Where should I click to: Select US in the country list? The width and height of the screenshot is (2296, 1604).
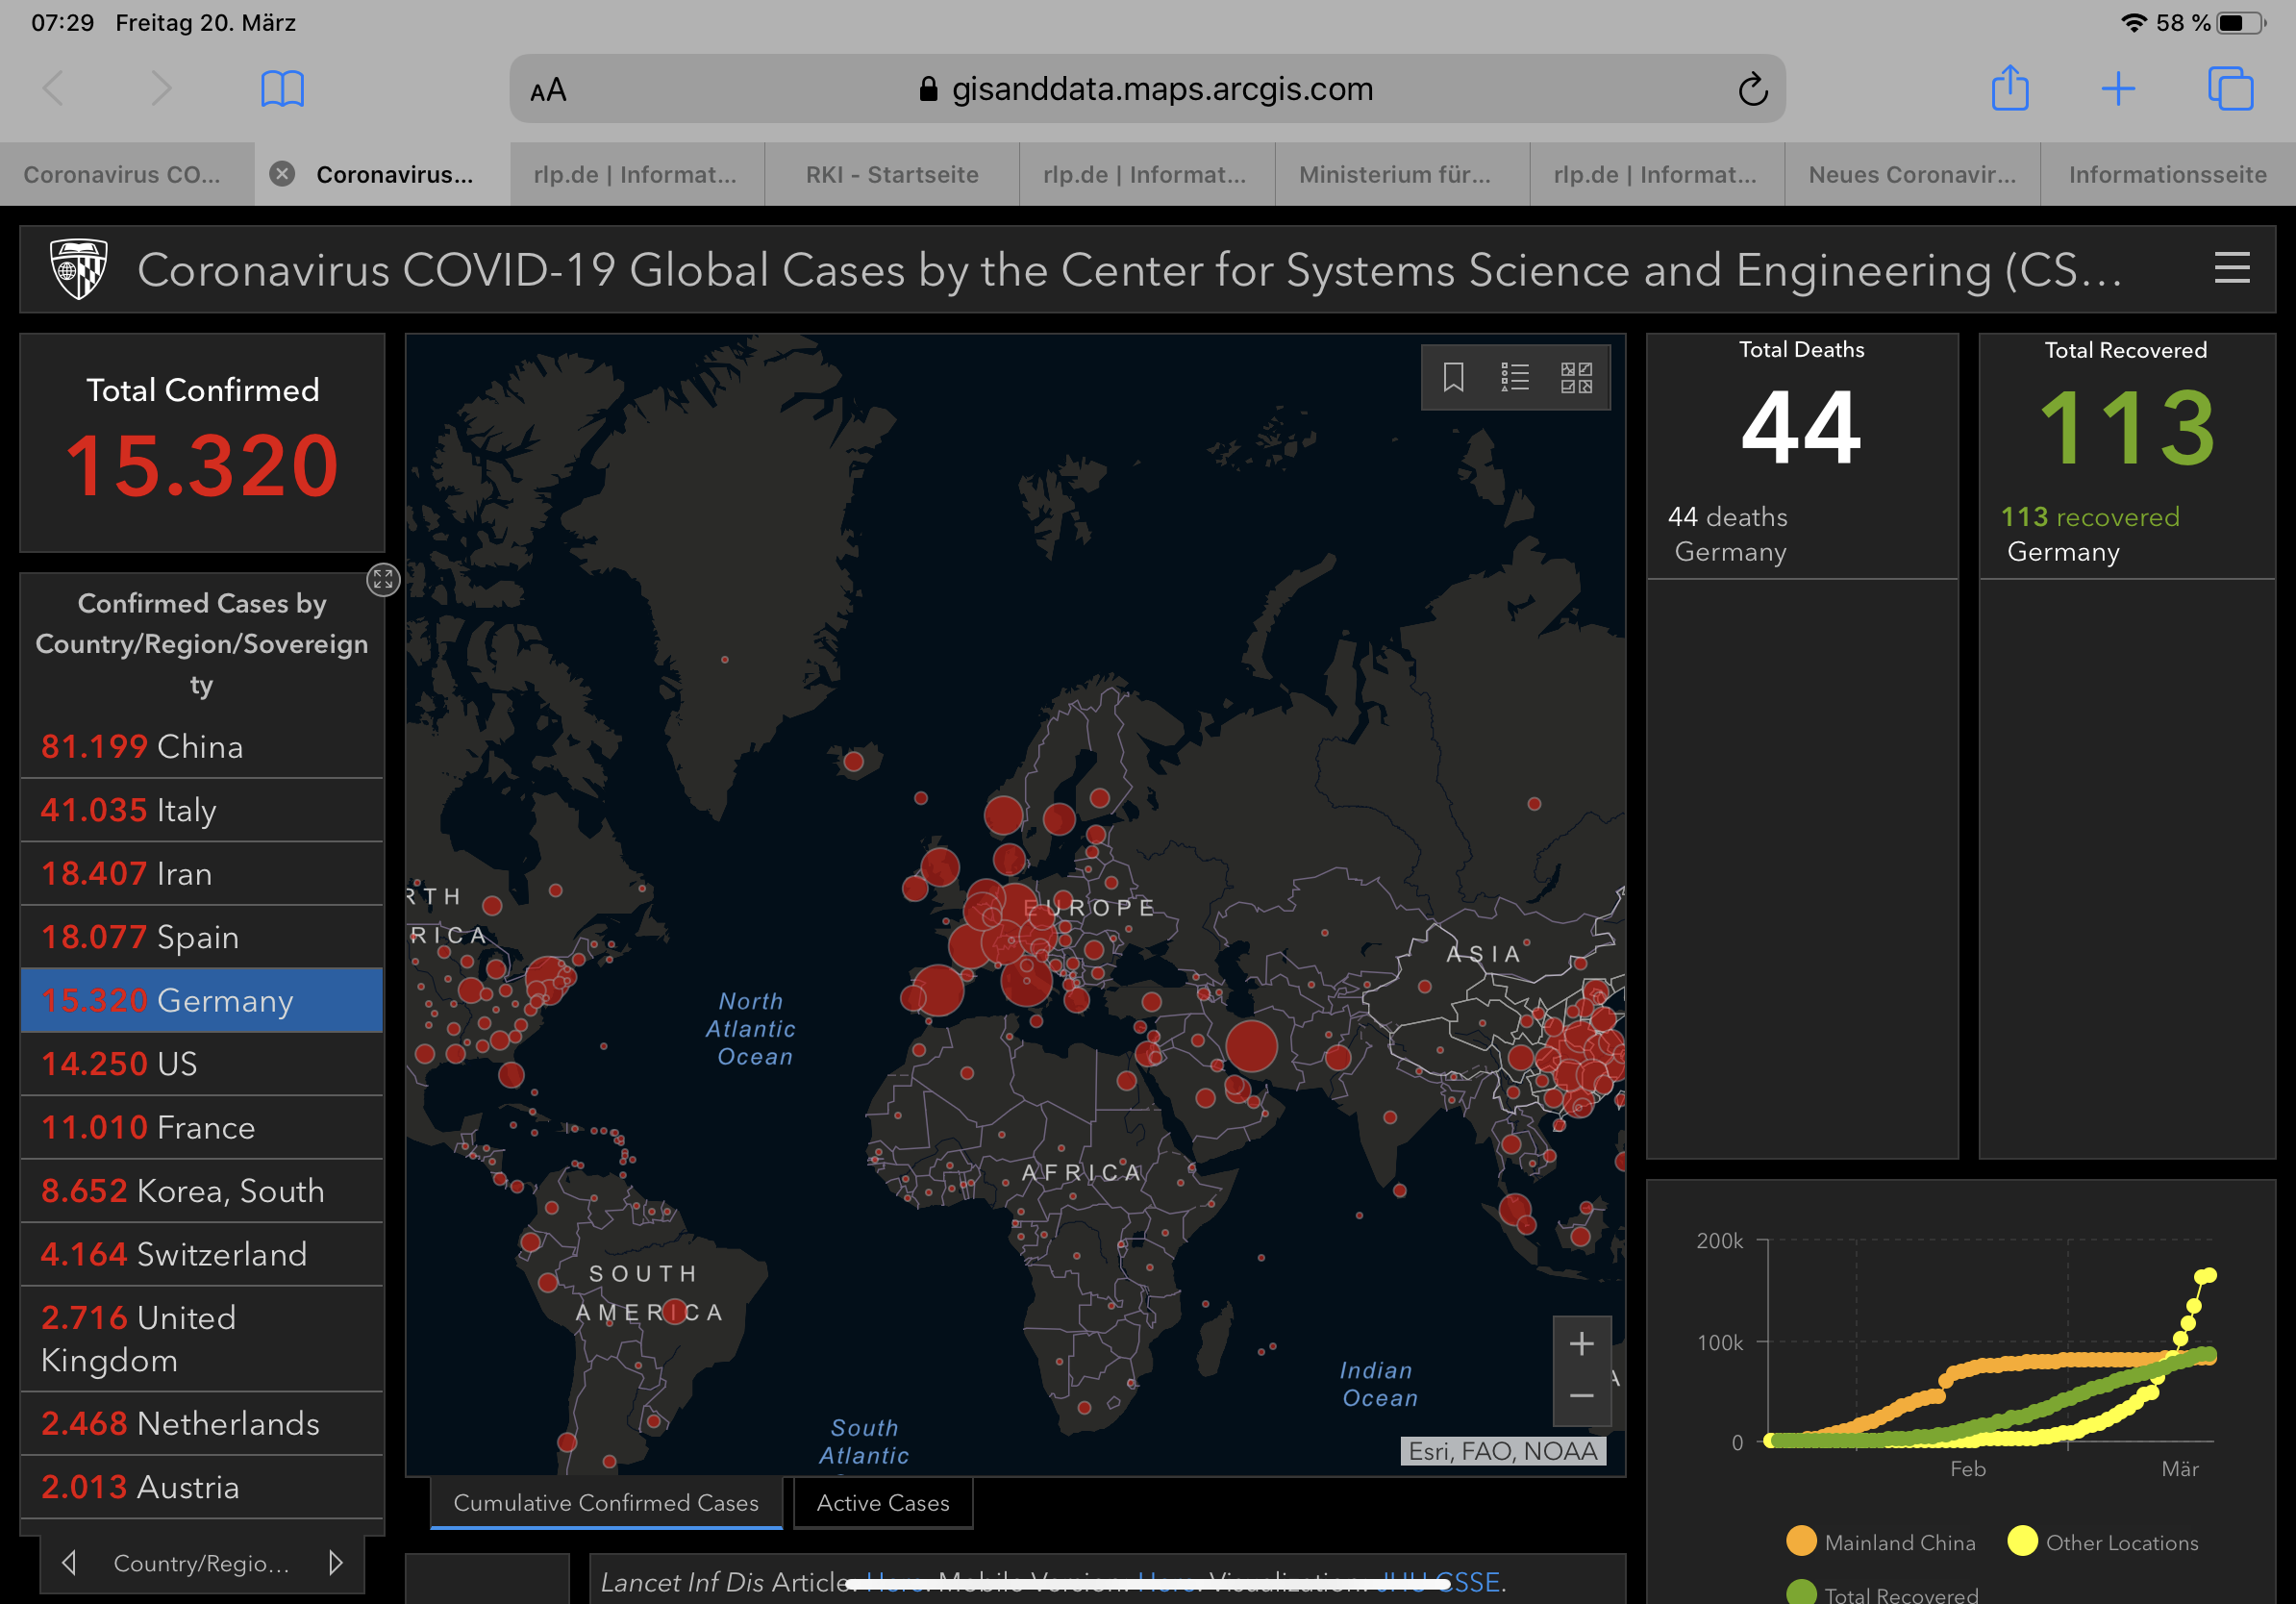pos(202,1063)
